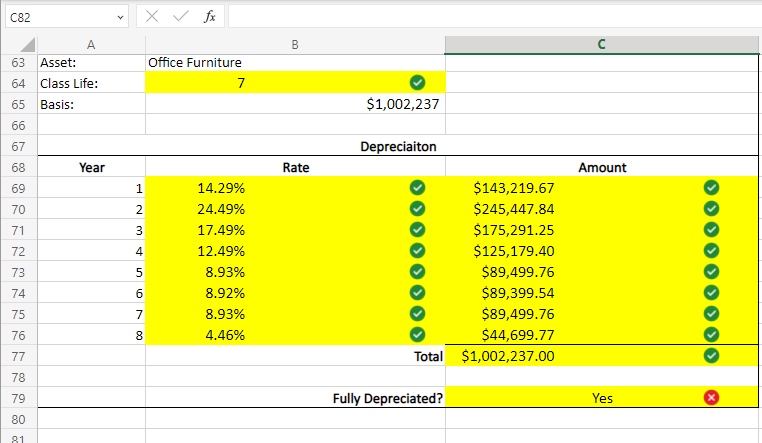Viewport: 762px width, 443px height.
Task: Select the year 1 cell
Action: click(x=91, y=188)
